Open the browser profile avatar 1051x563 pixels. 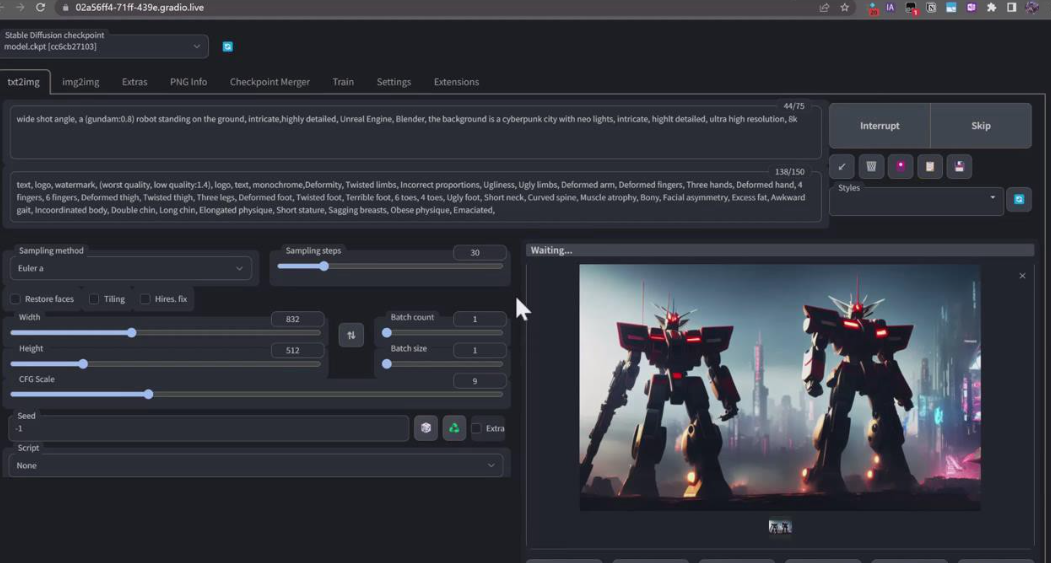[1032, 7]
